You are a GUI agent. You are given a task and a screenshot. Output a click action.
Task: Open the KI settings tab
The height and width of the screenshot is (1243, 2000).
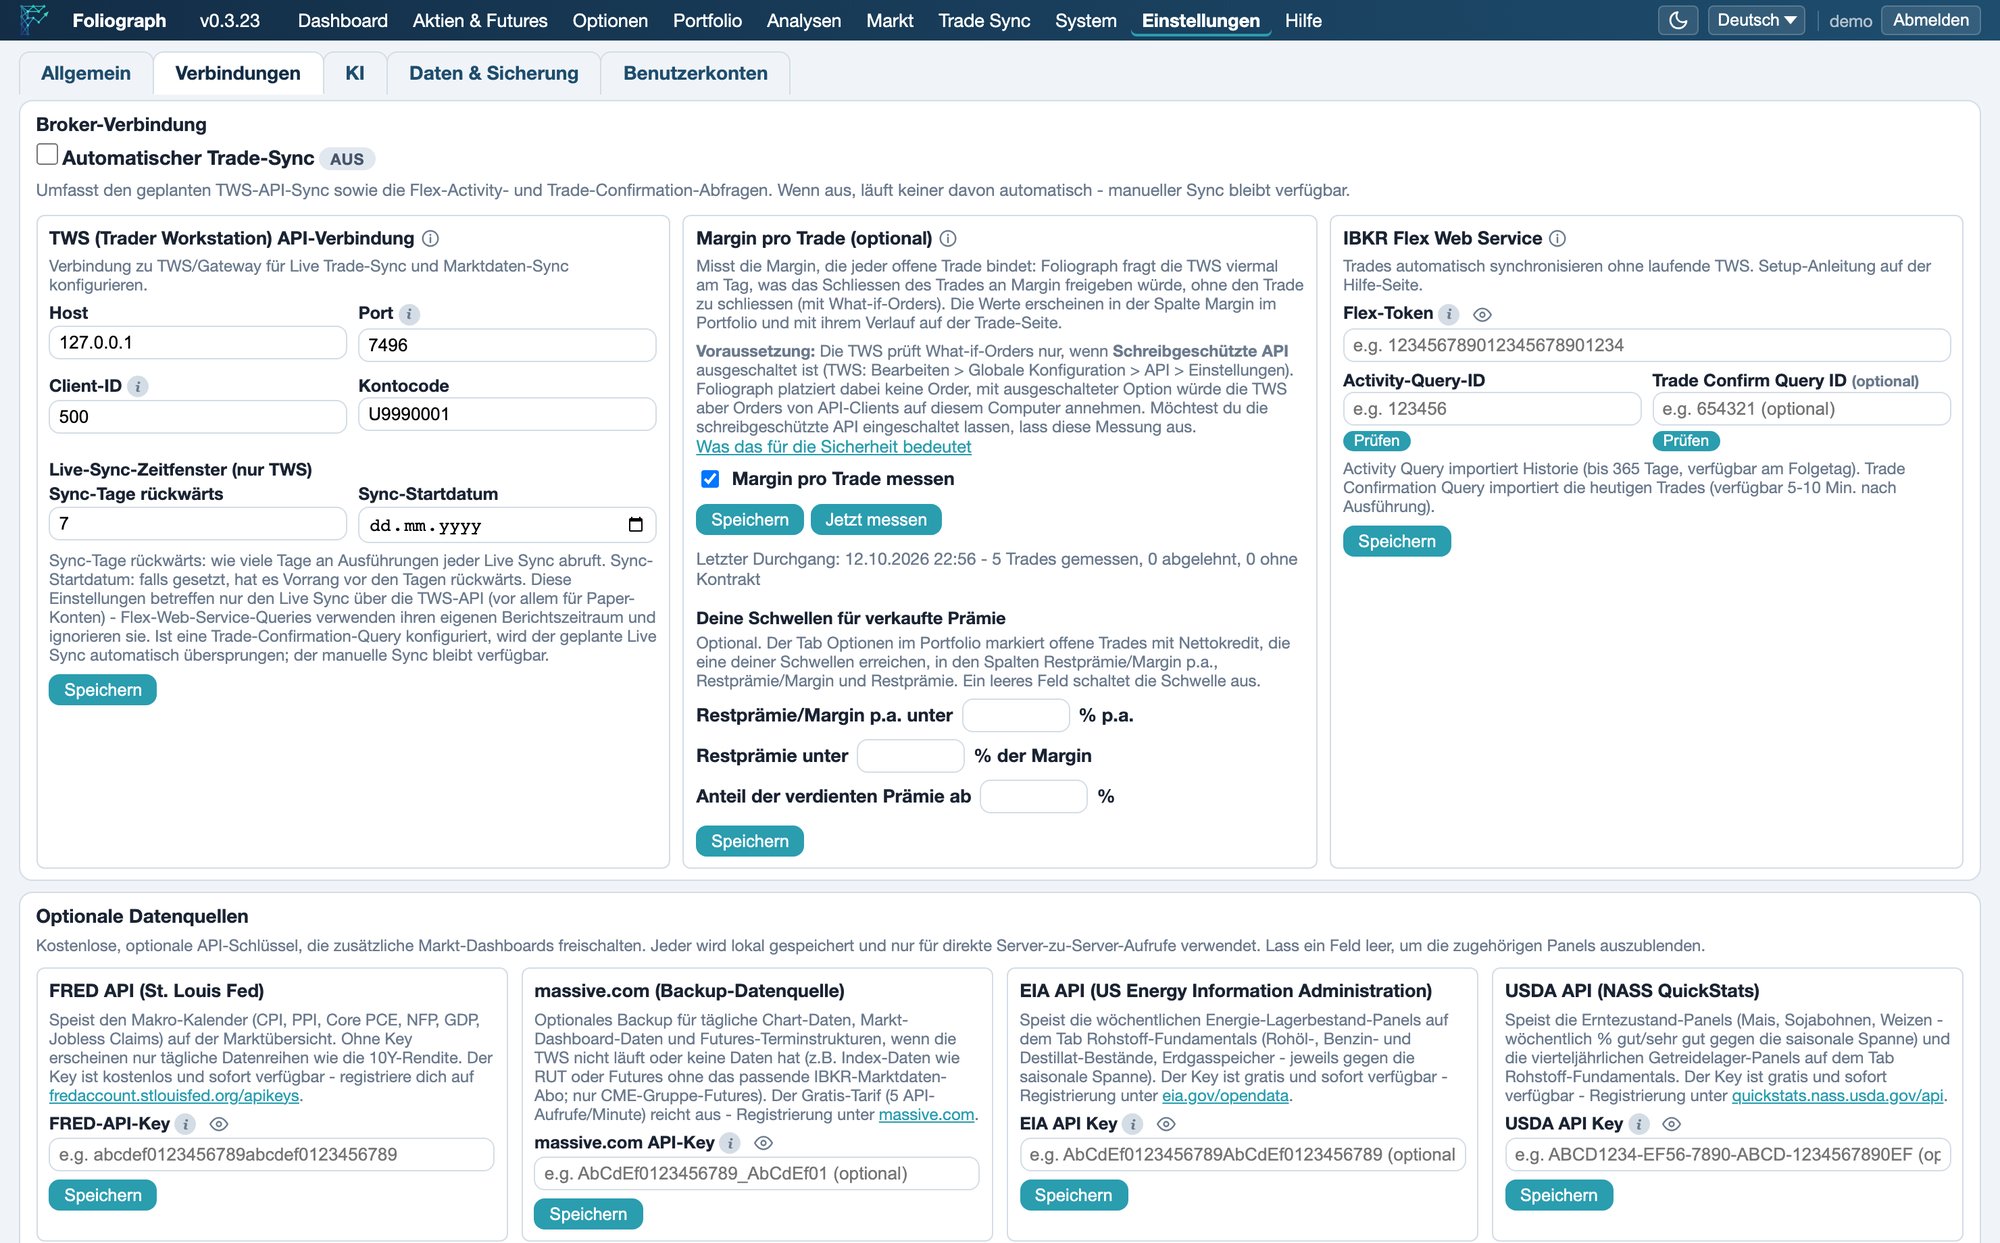click(355, 73)
